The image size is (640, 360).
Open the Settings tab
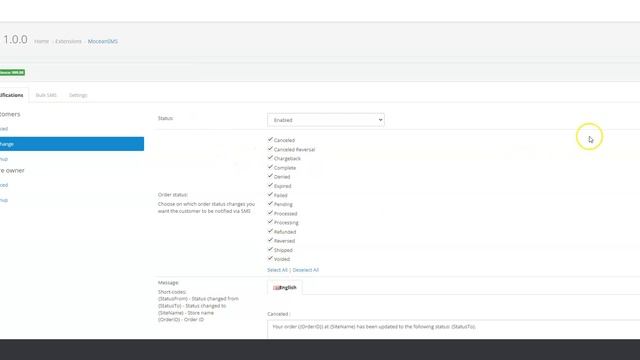(78, 95)
